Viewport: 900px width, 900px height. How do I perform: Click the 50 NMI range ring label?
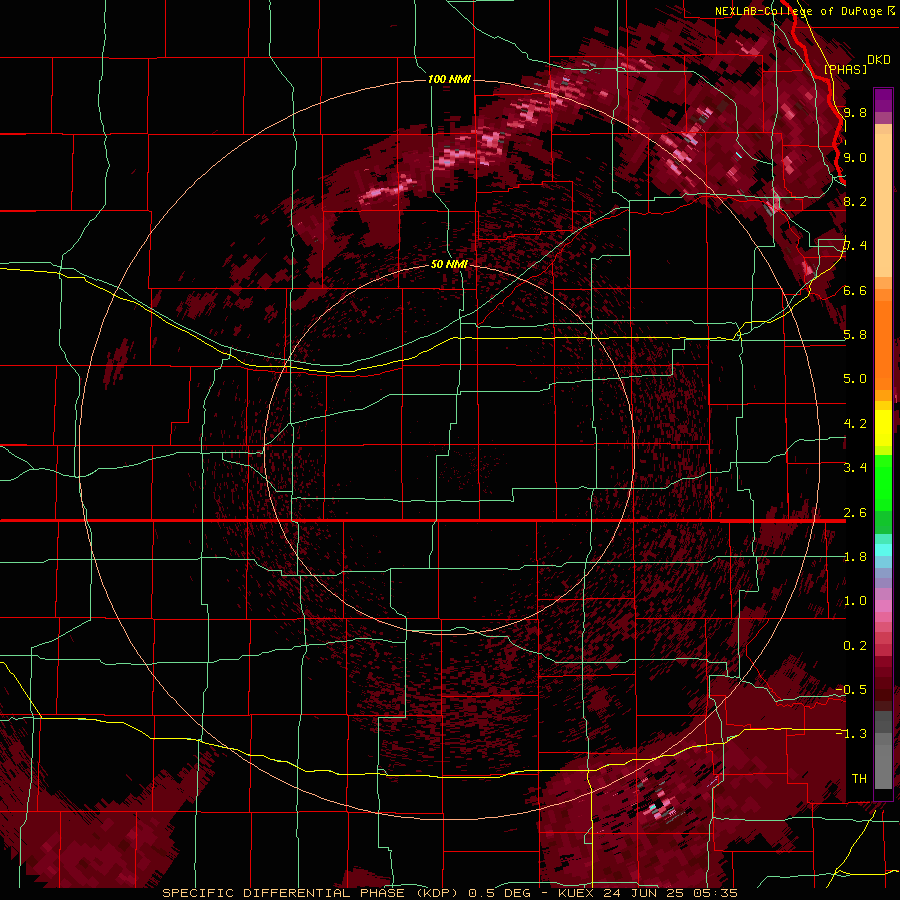[x=449, y=265]
